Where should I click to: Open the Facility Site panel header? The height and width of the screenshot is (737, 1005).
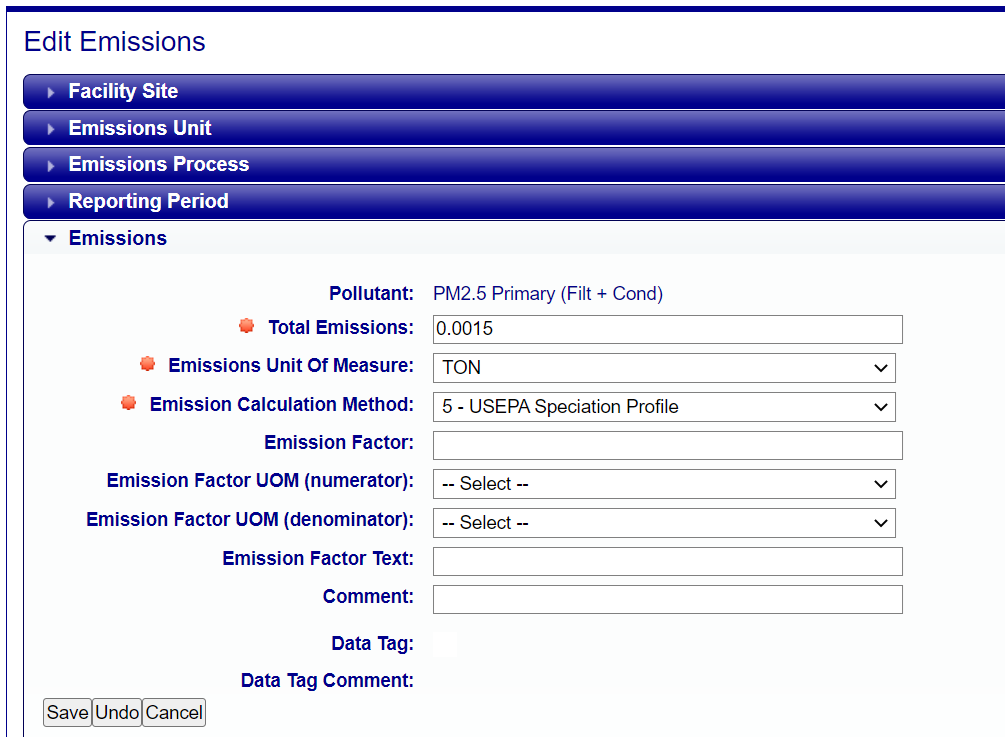(x=514, y=92)
